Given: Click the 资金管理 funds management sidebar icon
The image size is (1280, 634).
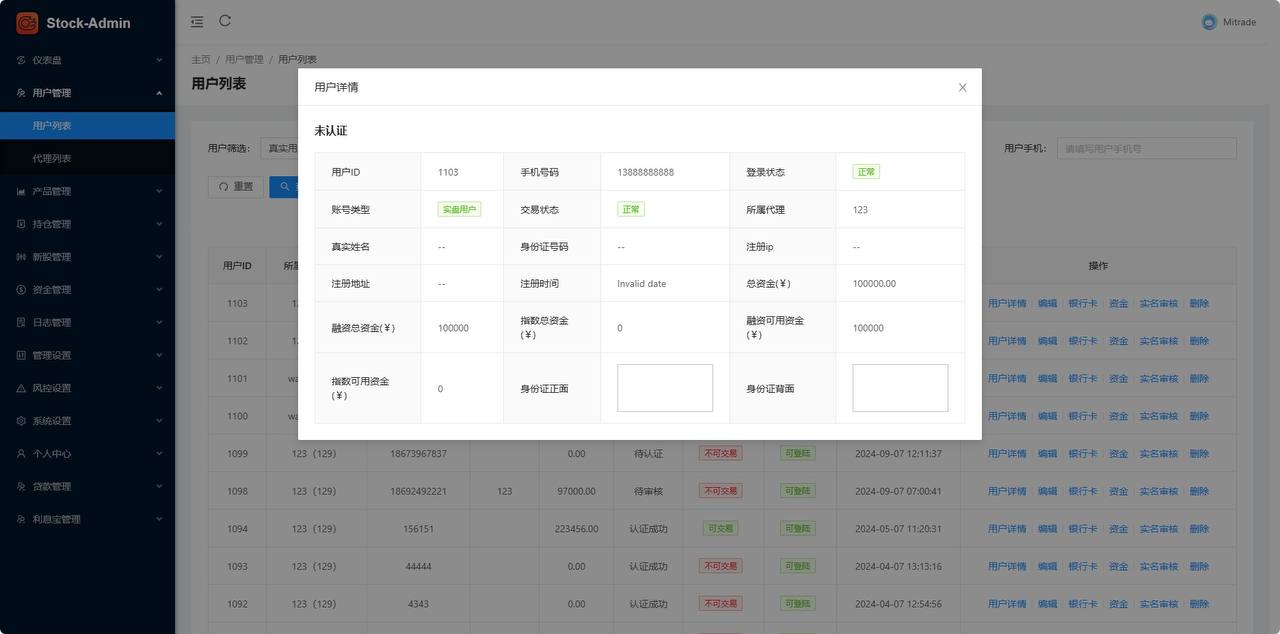Looking at the screenshot, I should 18,289.
